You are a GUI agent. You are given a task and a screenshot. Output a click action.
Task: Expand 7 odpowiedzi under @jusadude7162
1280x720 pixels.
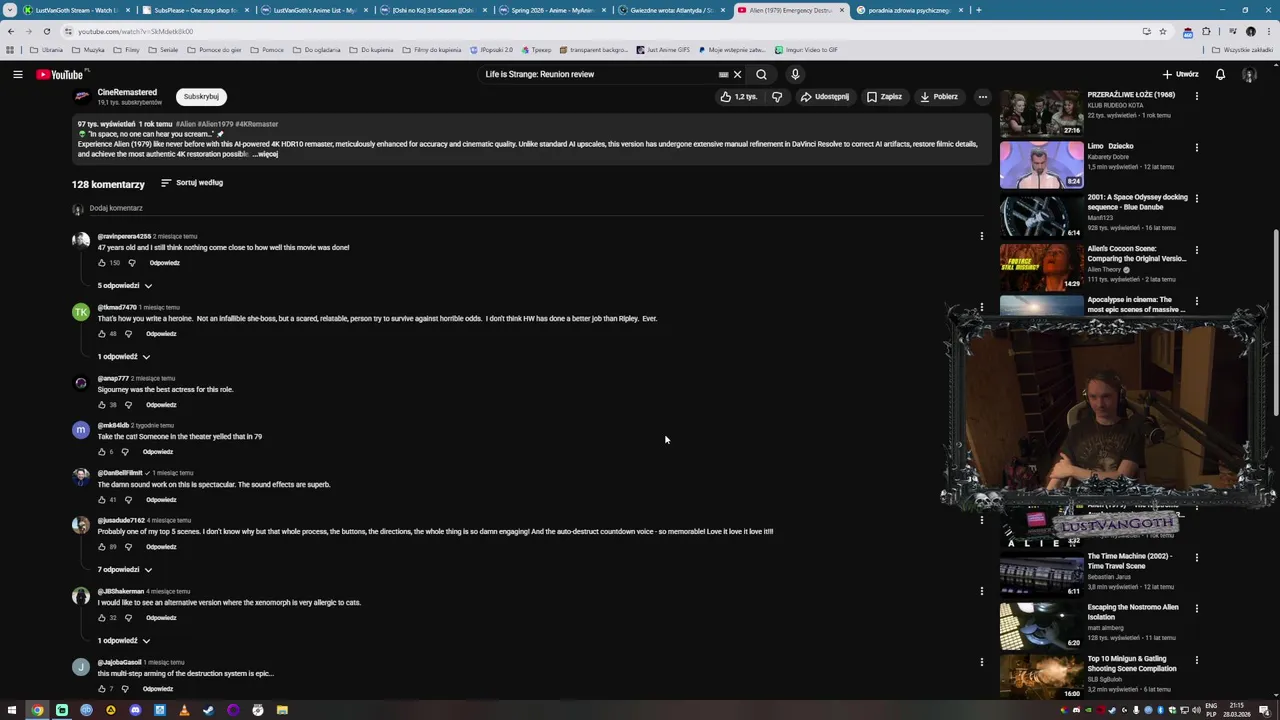pos(125,570)
